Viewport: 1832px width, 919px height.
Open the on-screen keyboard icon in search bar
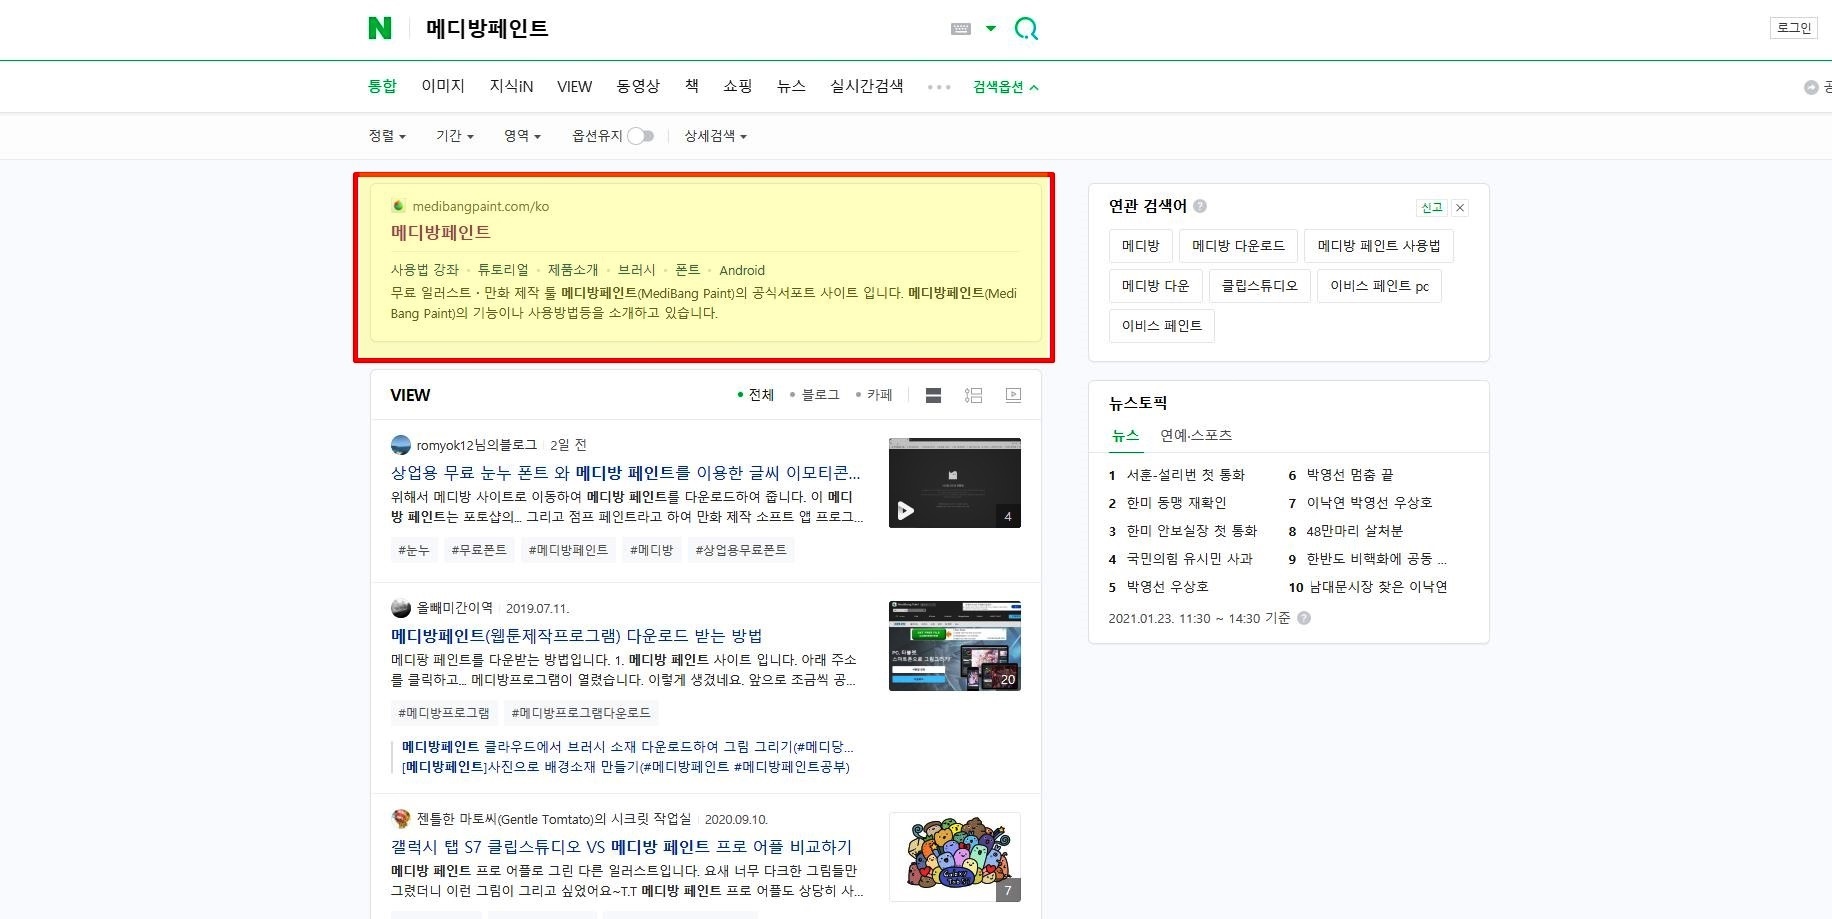pyautogui.click(x=961, y=29)
